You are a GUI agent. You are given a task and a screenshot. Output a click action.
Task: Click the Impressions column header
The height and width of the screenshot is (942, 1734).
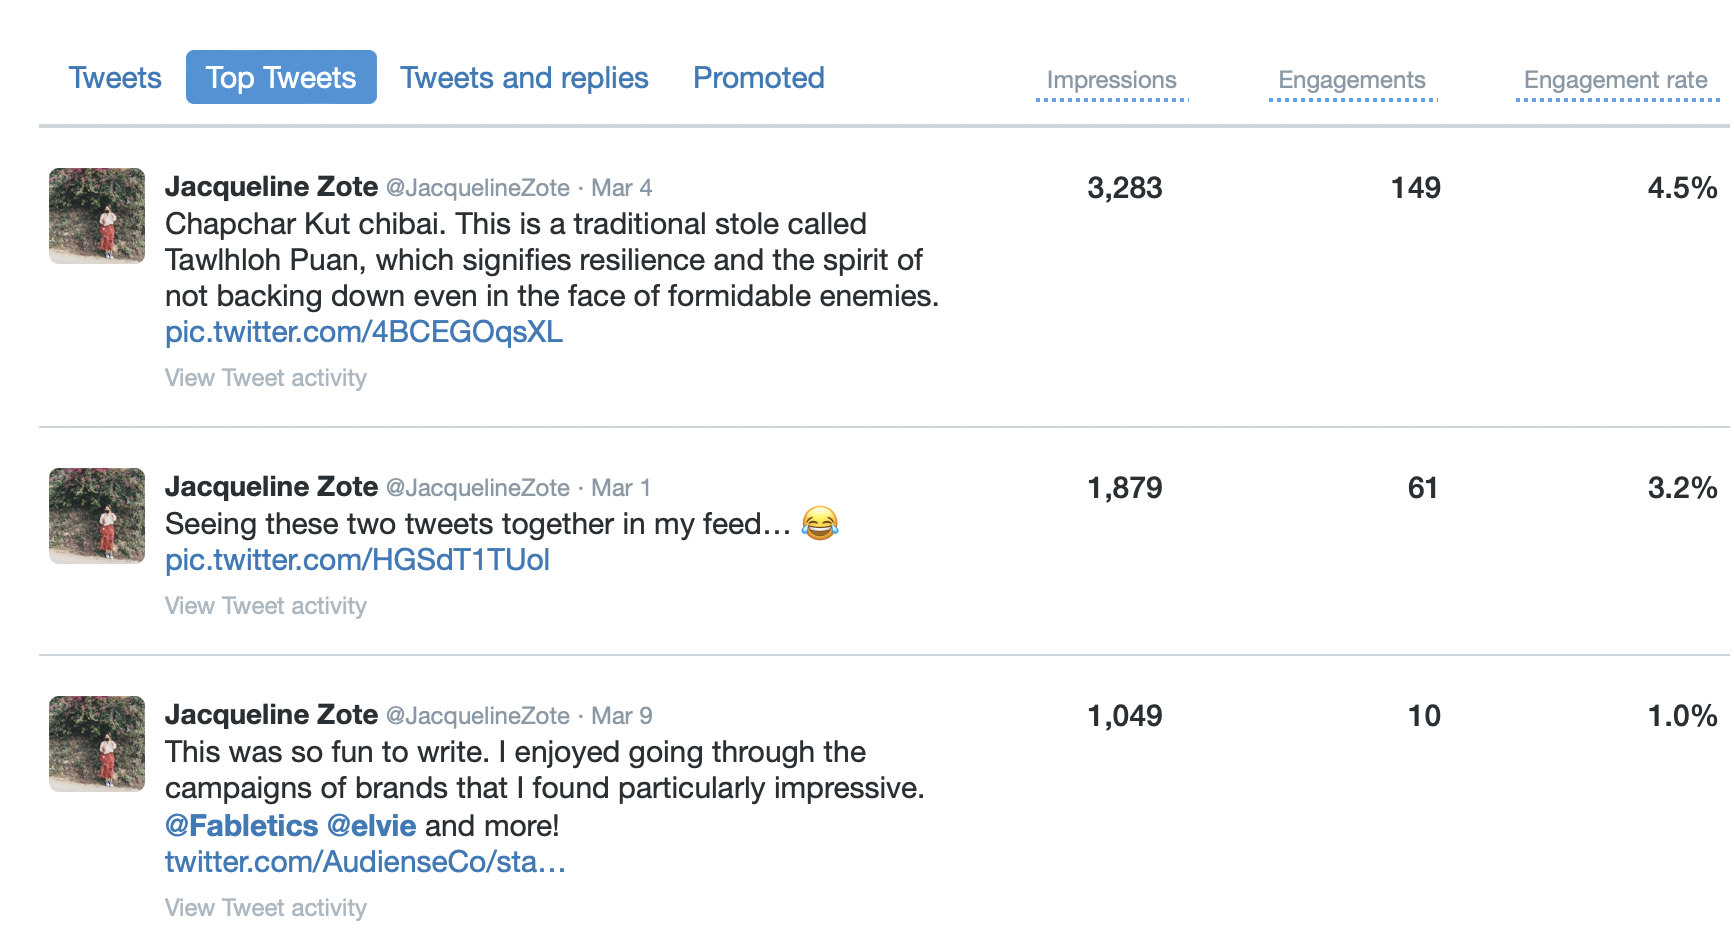[1111, 80]
